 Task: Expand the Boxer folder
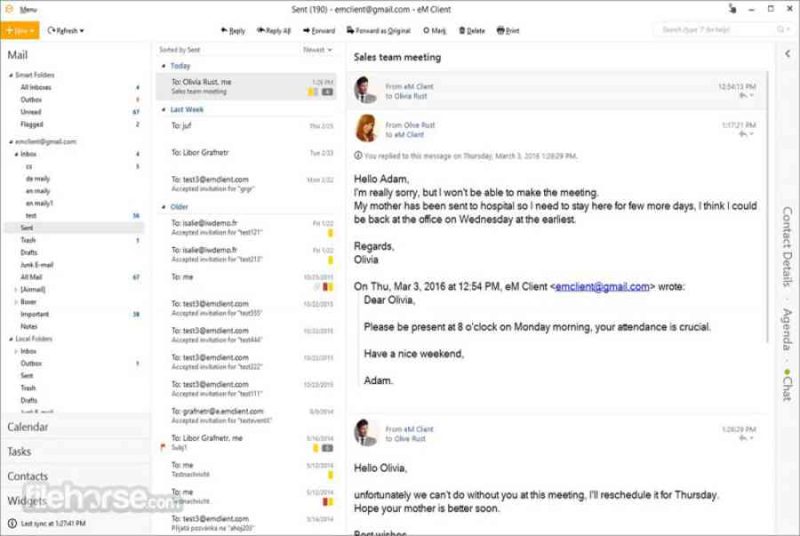tap(16, 302)
